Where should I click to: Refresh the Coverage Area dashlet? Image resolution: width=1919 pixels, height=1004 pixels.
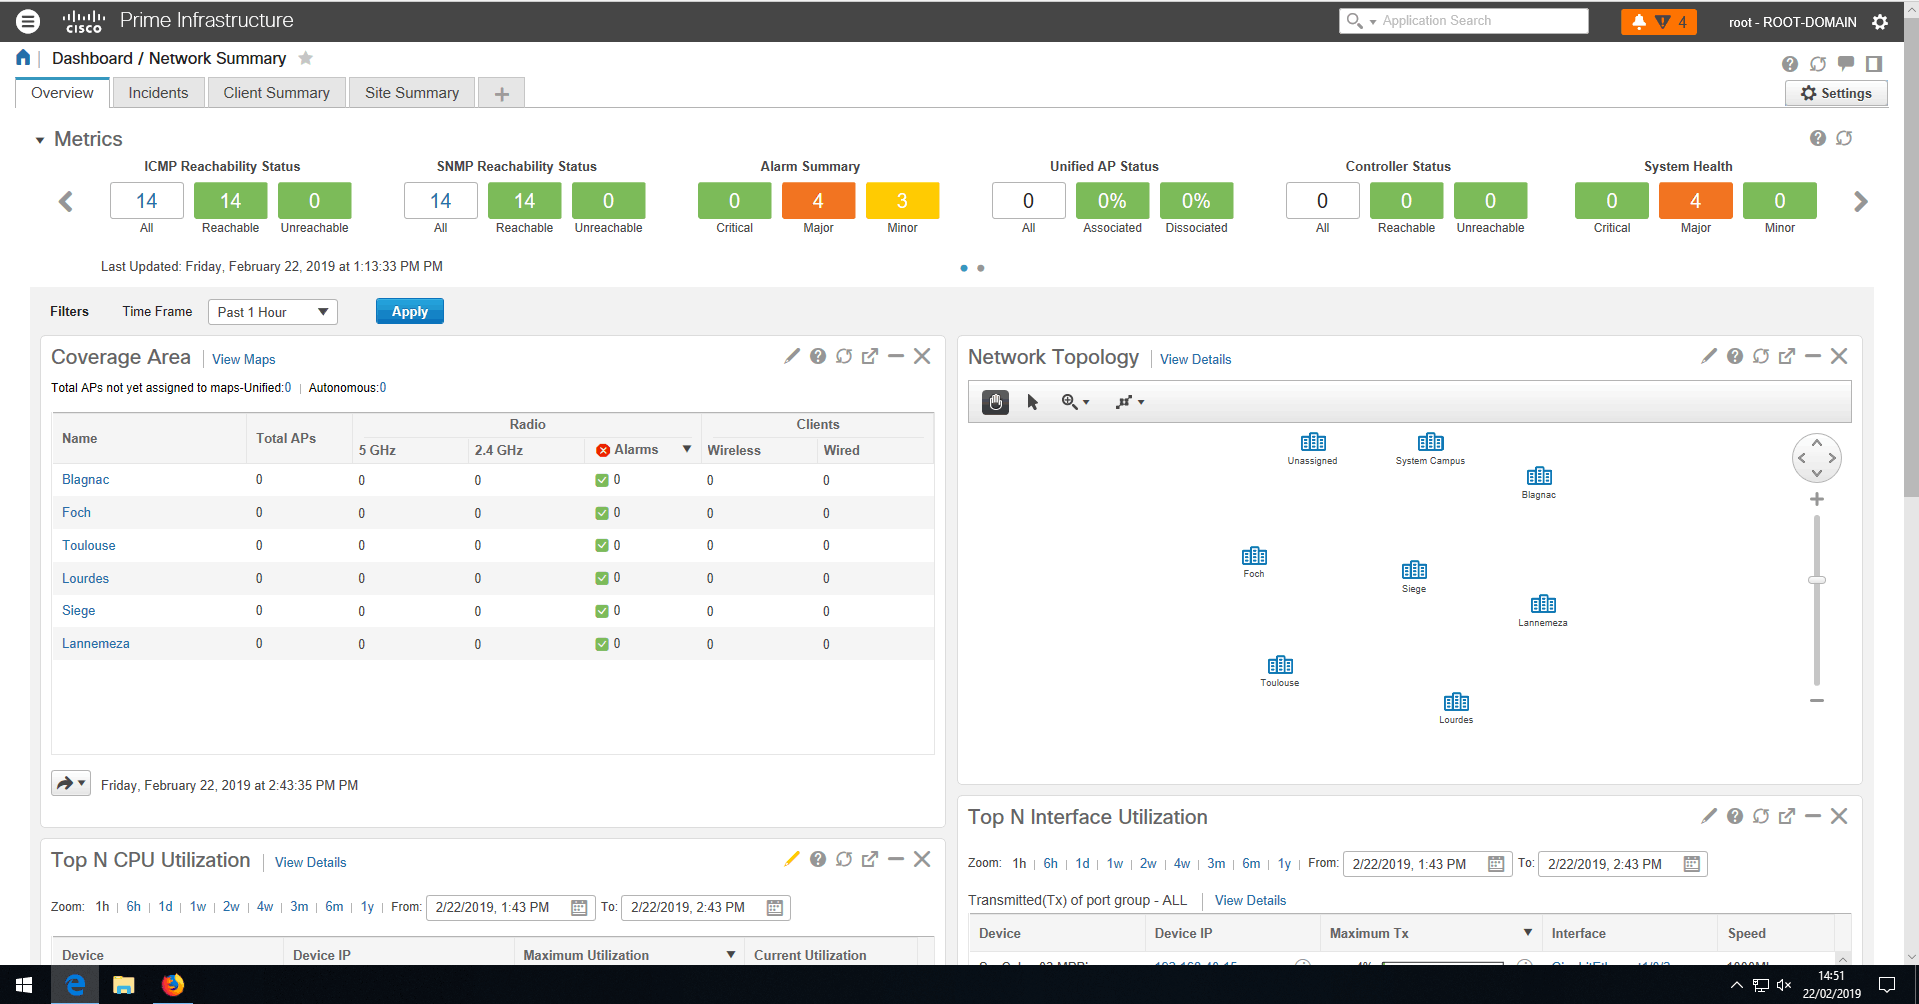point(844,356)
